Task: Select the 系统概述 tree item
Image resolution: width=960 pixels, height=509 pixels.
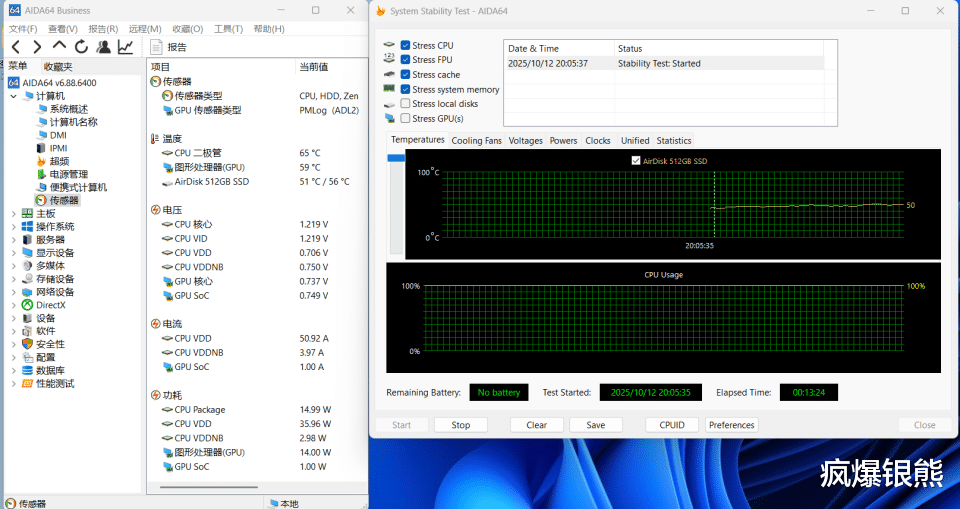Action: click(69, 109)
